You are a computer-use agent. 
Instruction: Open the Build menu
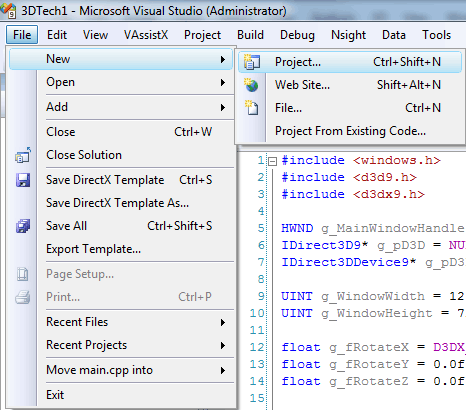pyautogui.click(x=250, y=35)
